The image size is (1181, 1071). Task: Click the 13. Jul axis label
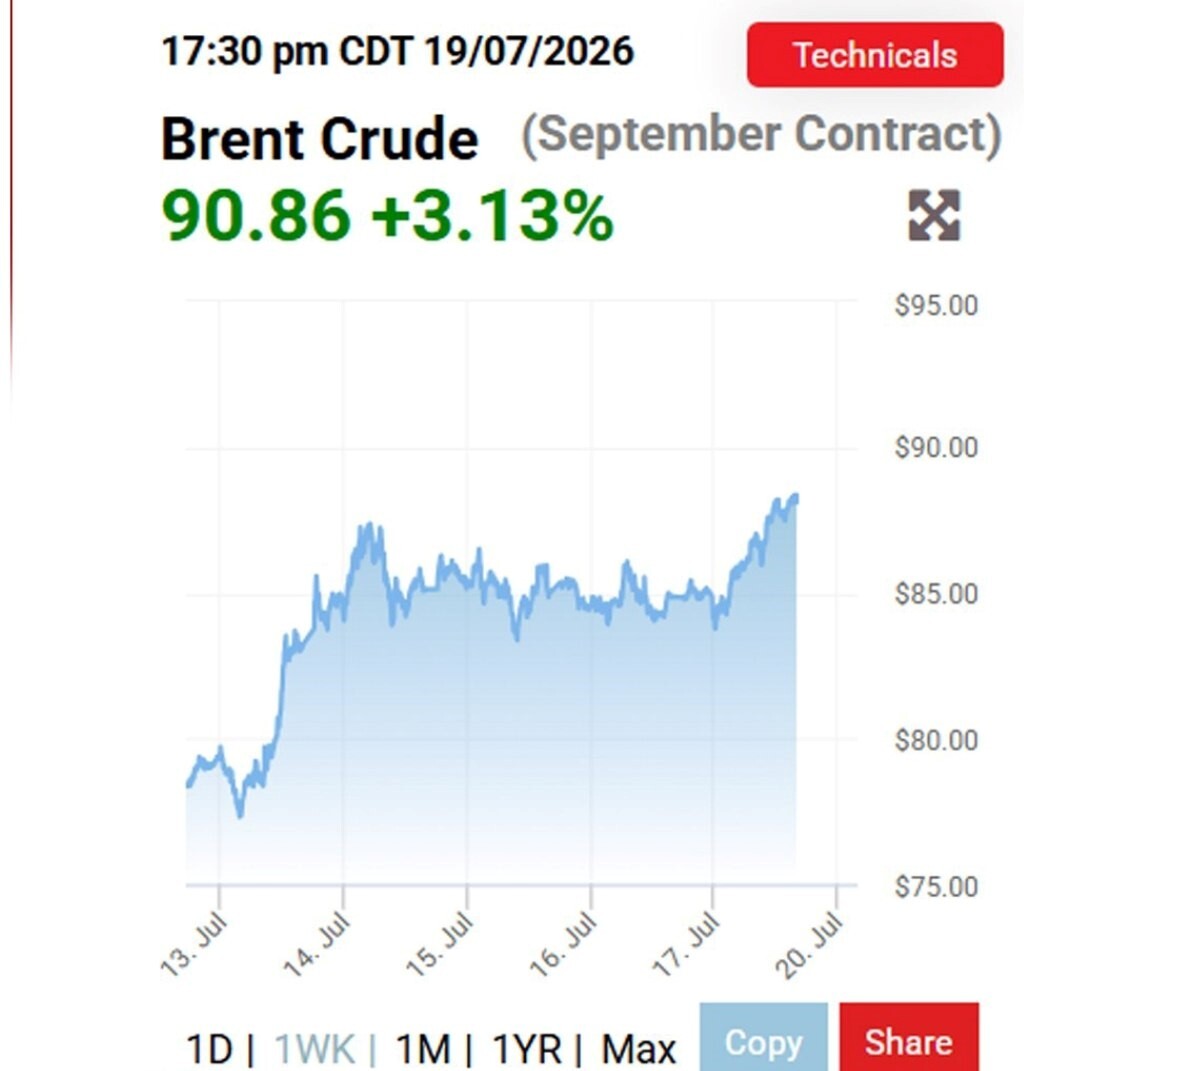(194, 944)
